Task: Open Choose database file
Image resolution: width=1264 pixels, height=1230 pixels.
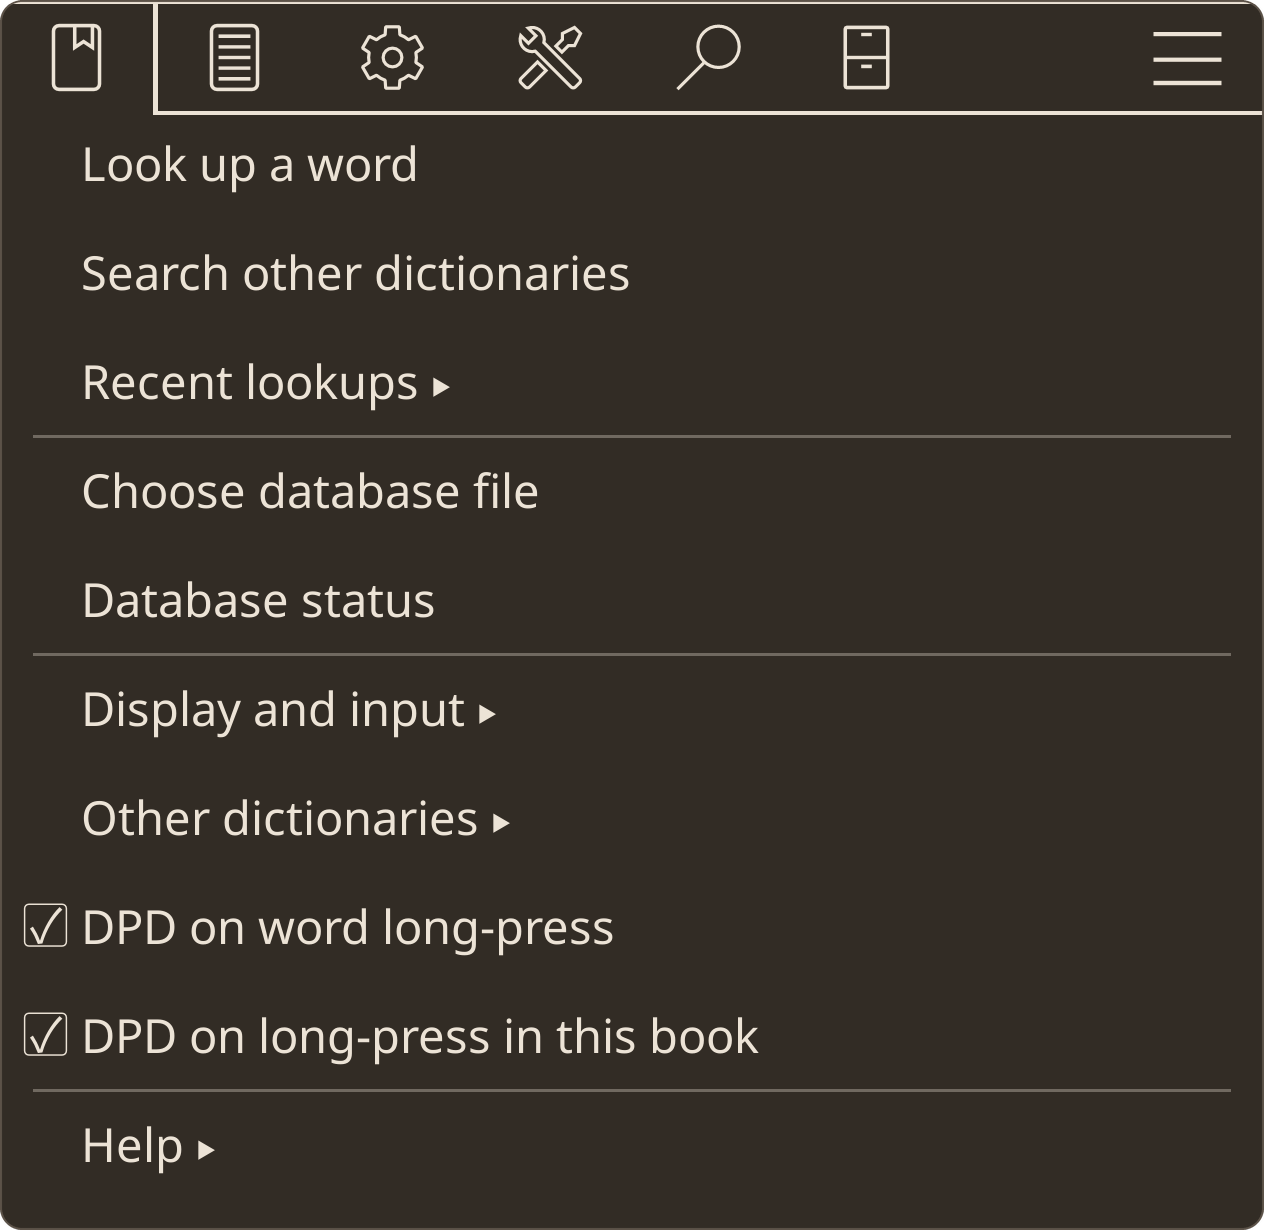Action: point(632,492)
